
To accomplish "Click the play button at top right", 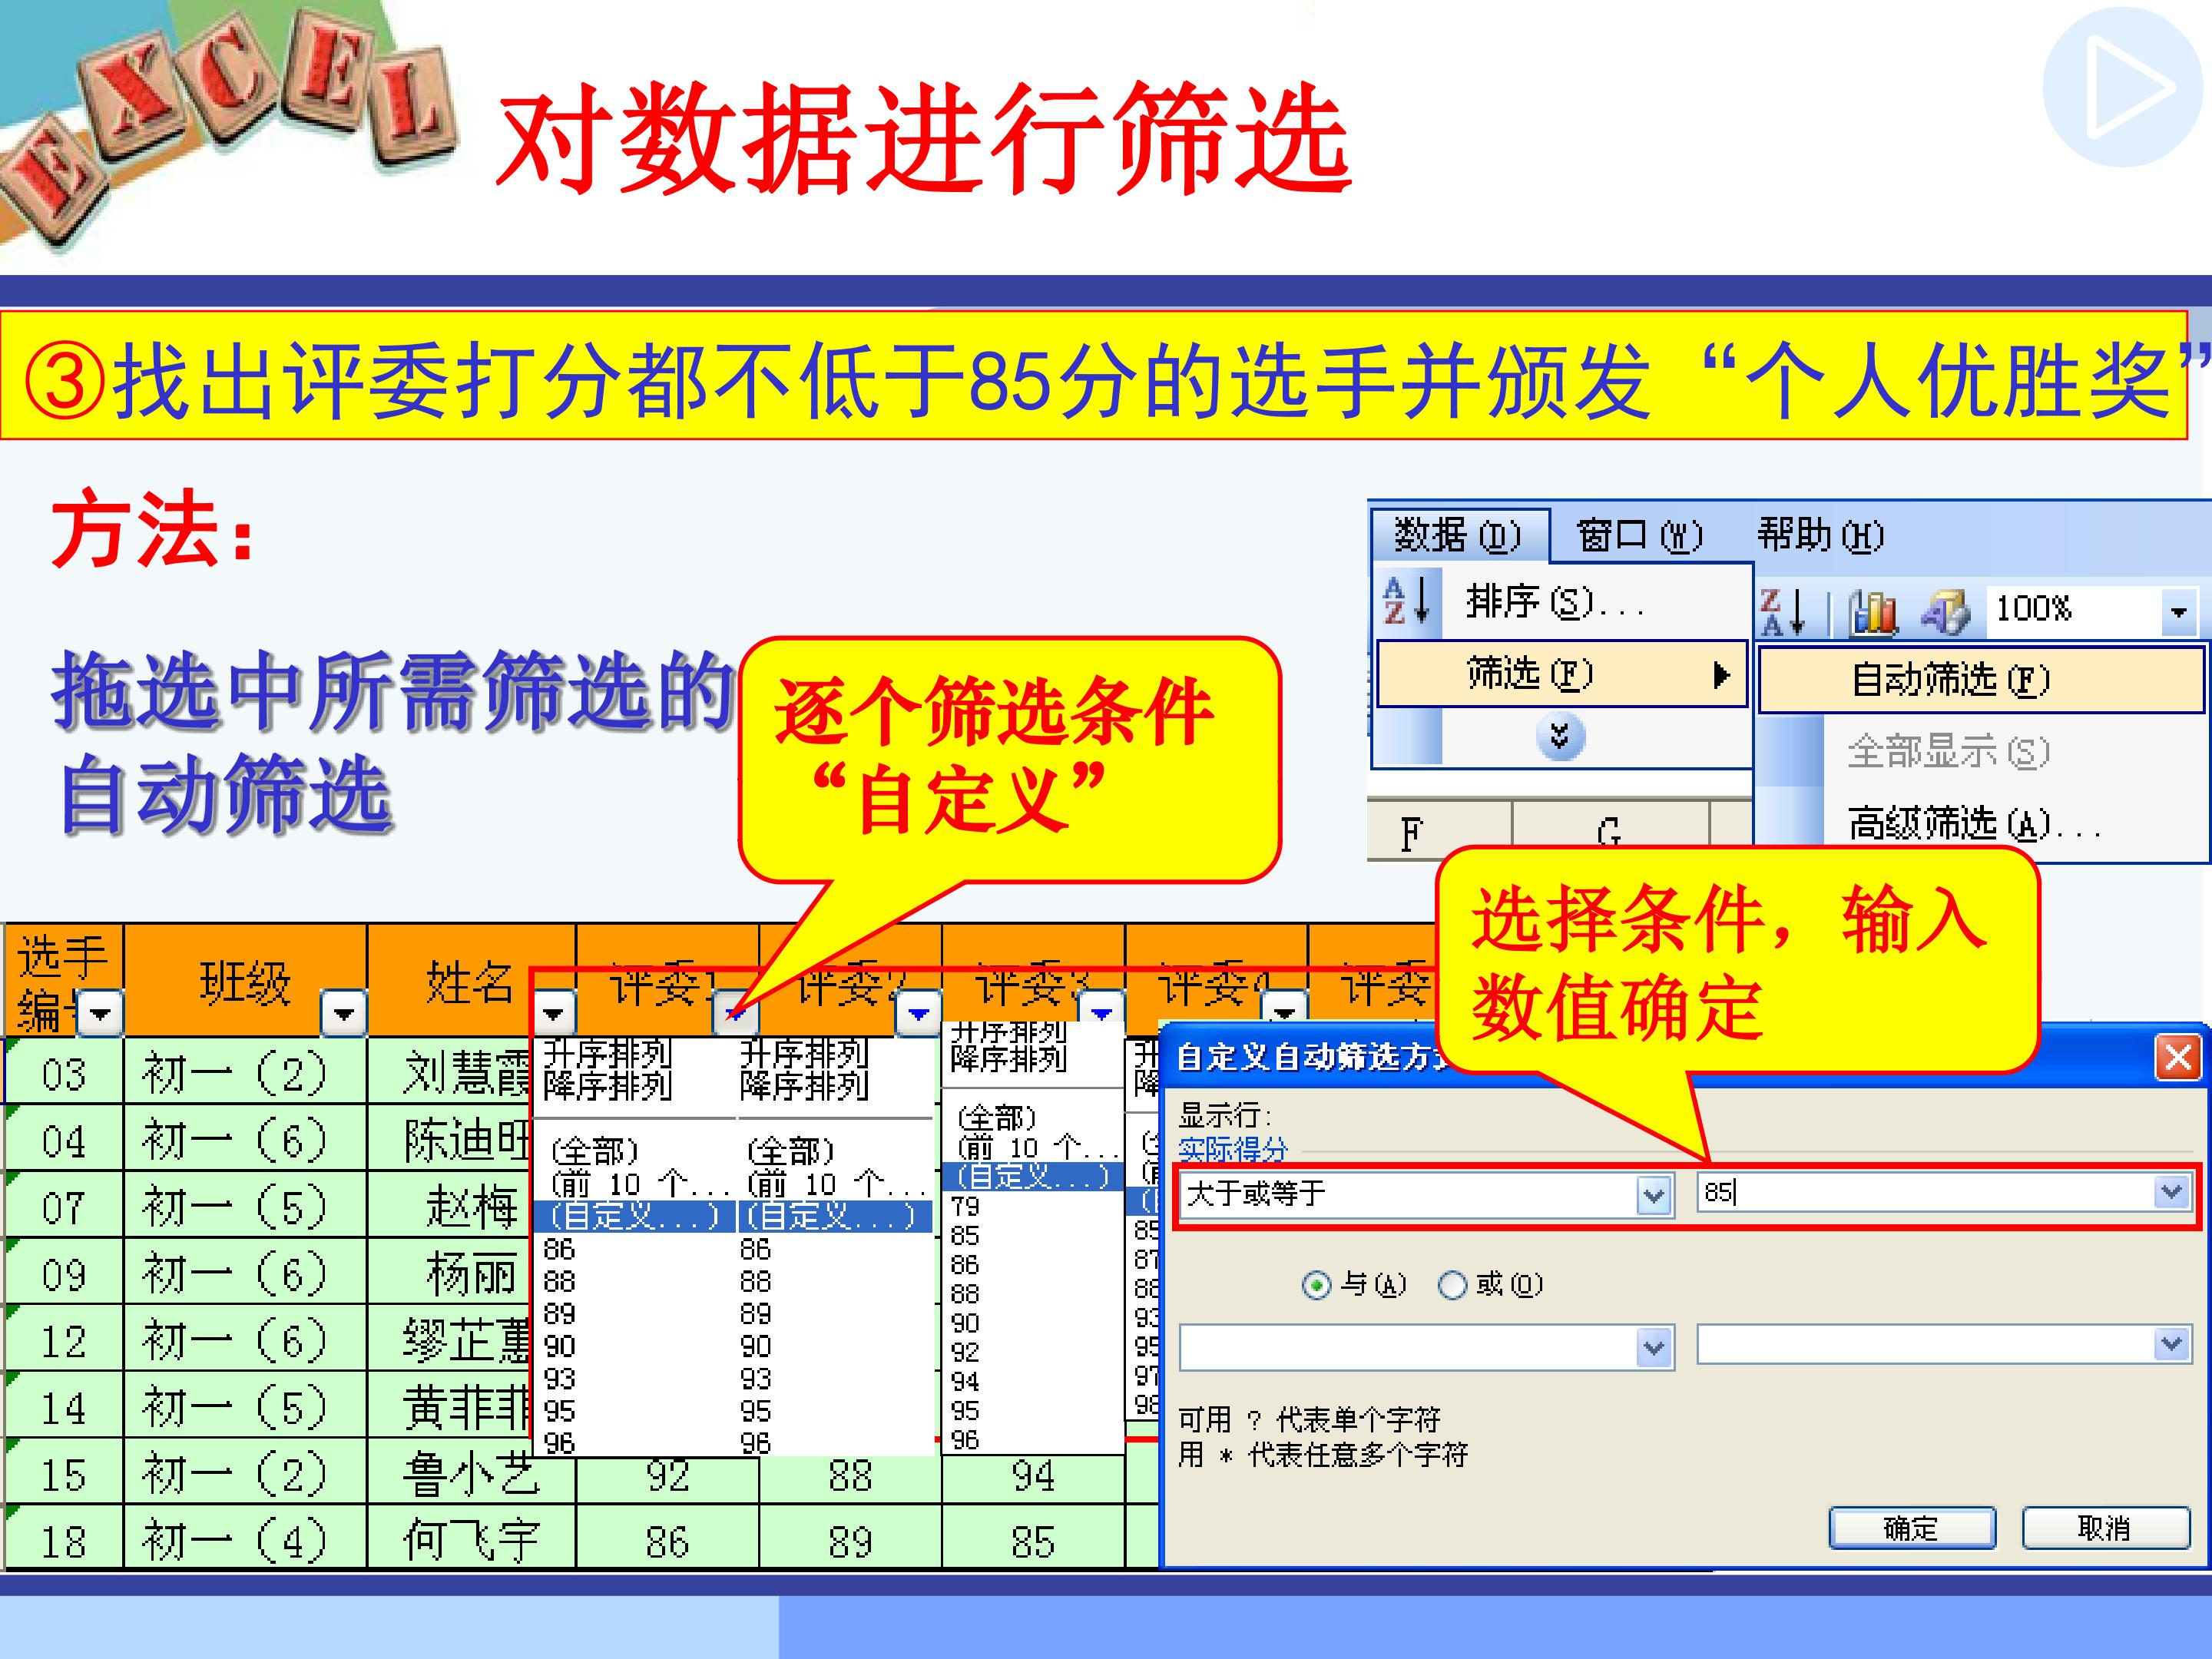I will click(2122, 87).
